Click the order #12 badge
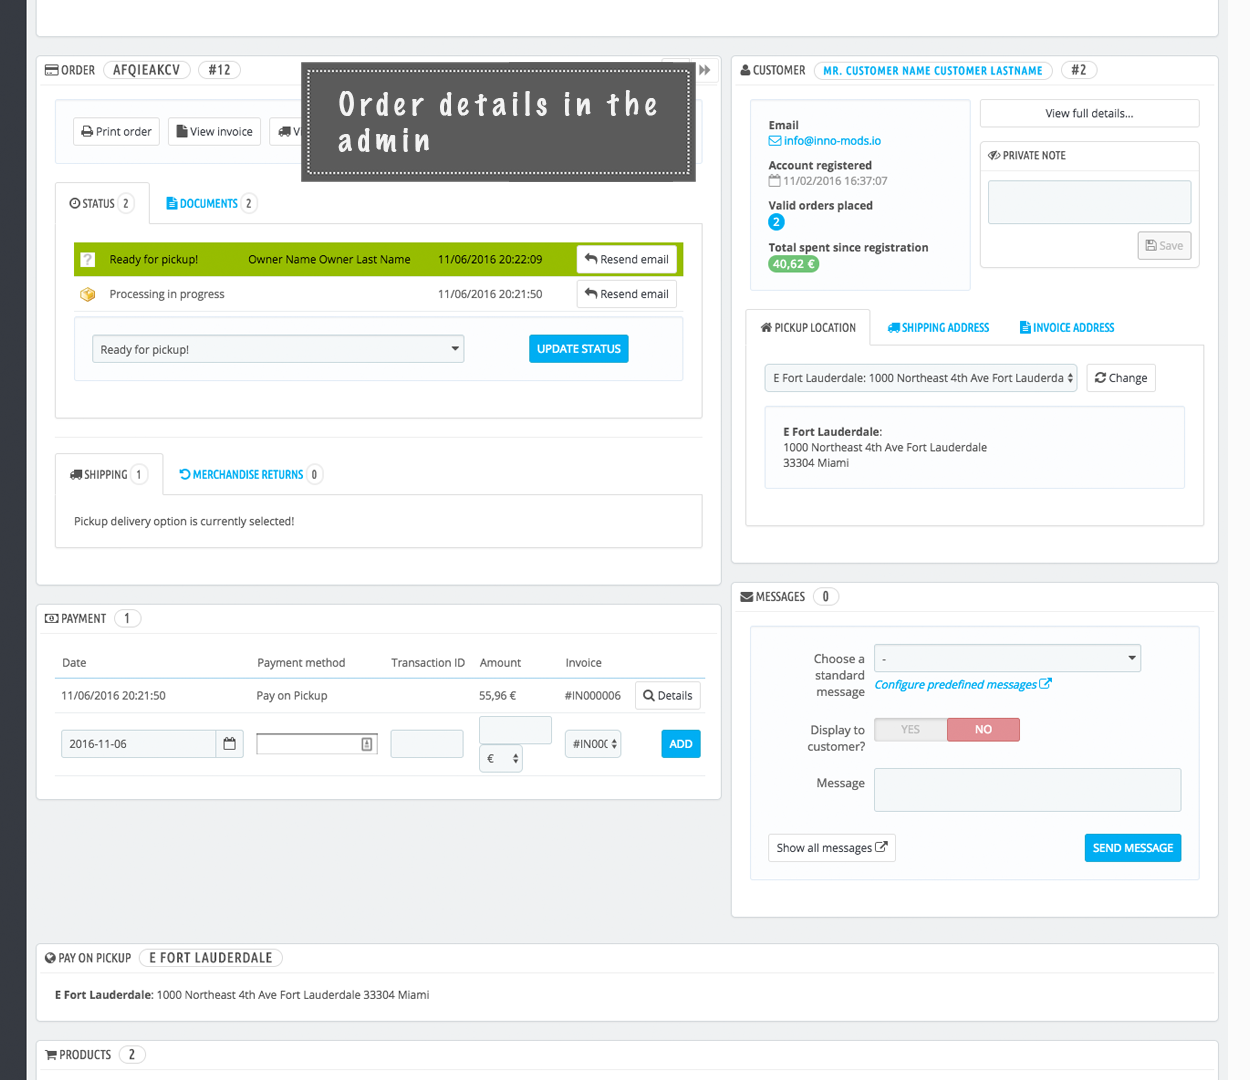This screenshot has width=1250, height=1080. coord(219,70)
